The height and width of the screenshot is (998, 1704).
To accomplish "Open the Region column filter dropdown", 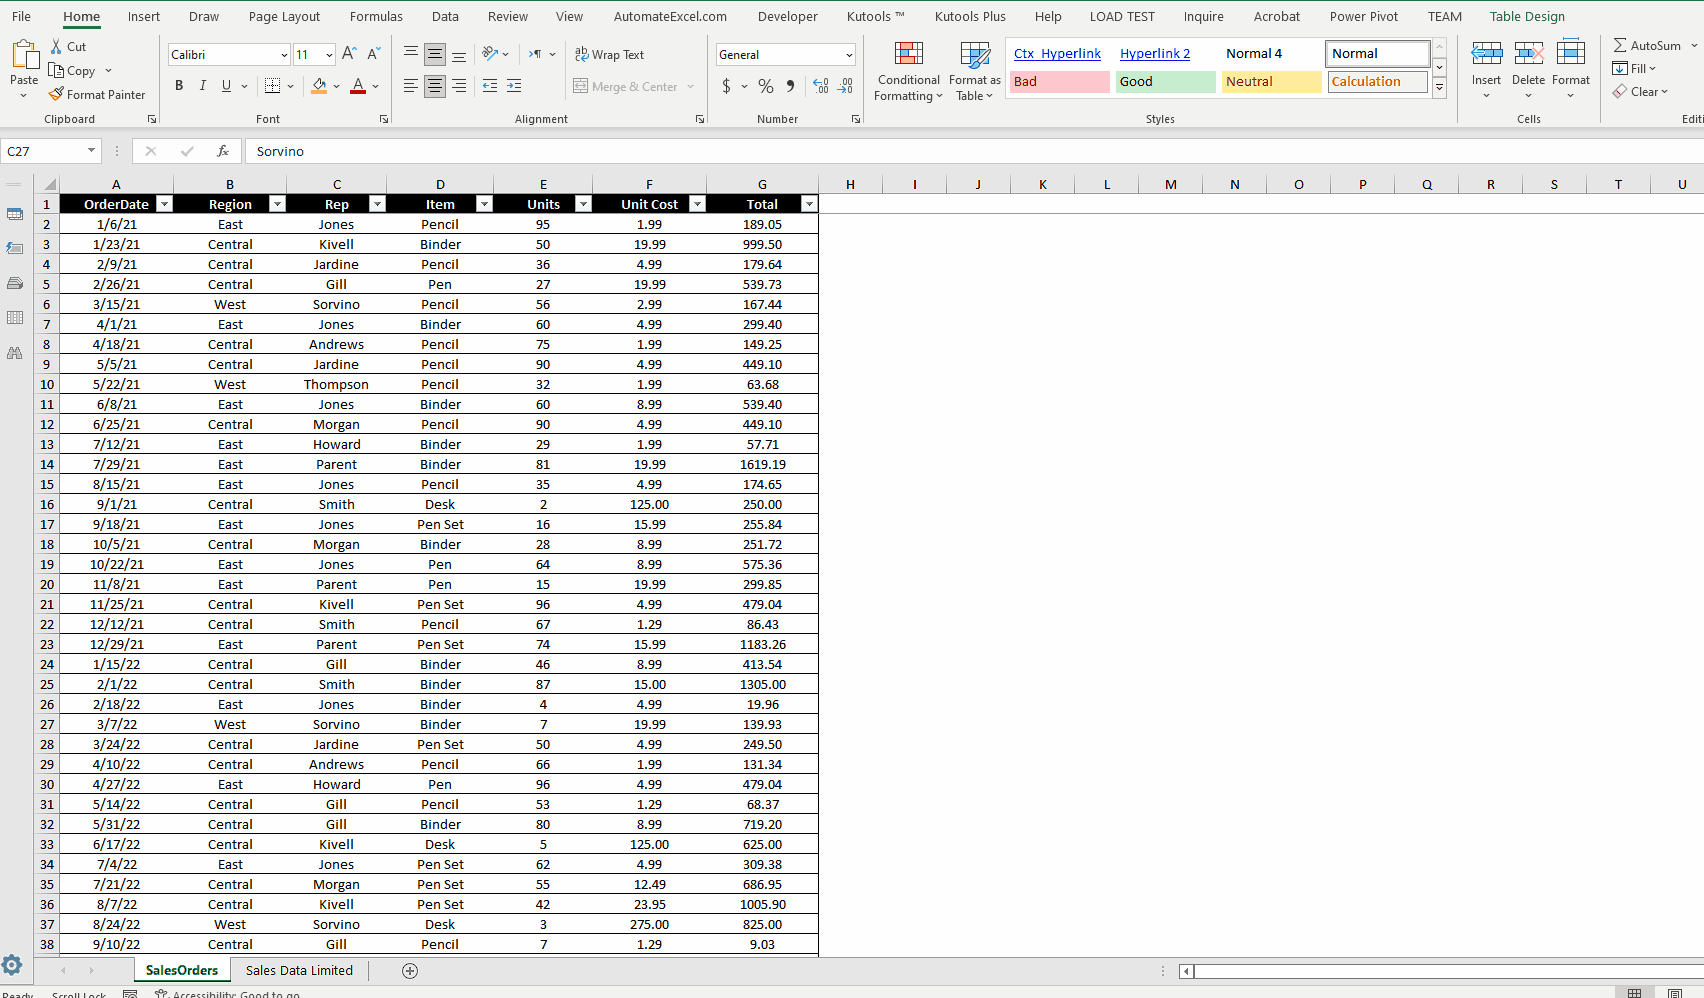I will coord(277,204).
